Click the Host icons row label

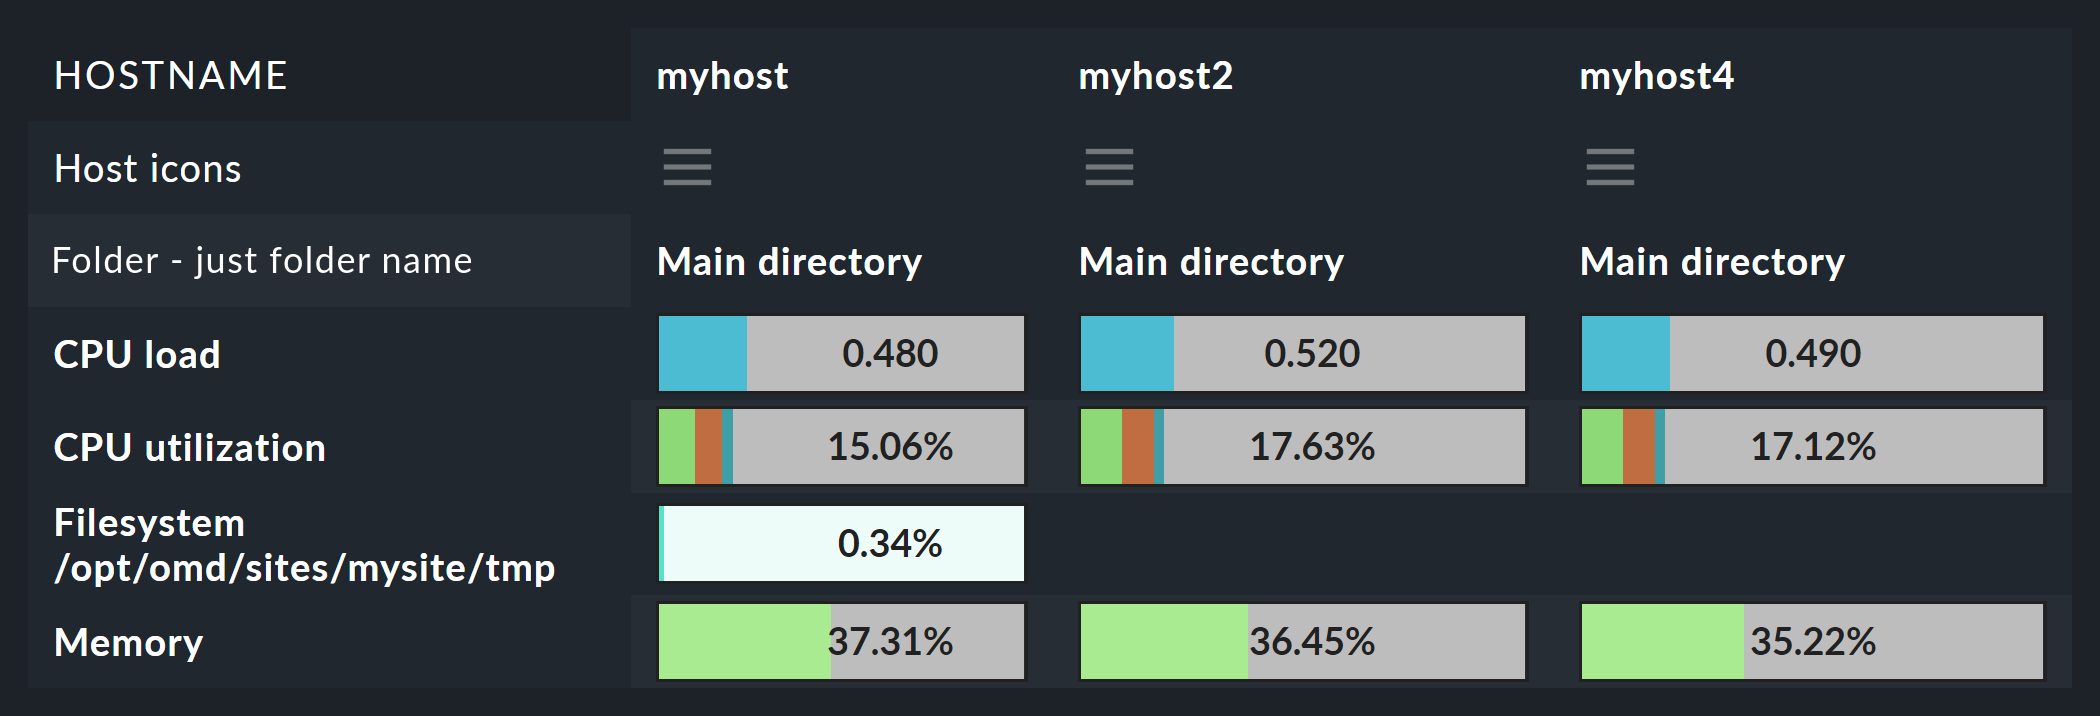coord(148,168)
